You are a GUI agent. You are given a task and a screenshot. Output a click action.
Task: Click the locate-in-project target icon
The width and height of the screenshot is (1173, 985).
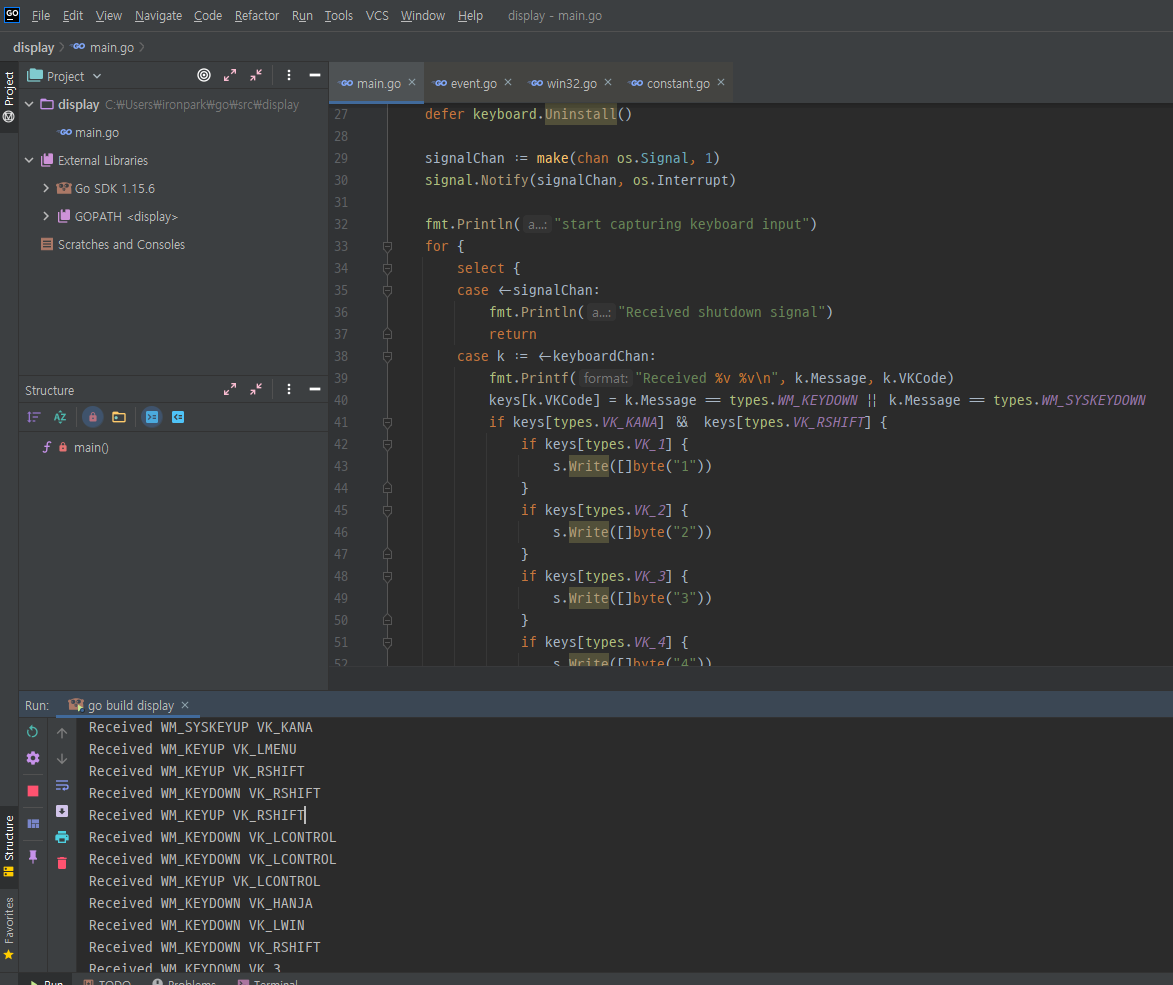click(203, 76)
